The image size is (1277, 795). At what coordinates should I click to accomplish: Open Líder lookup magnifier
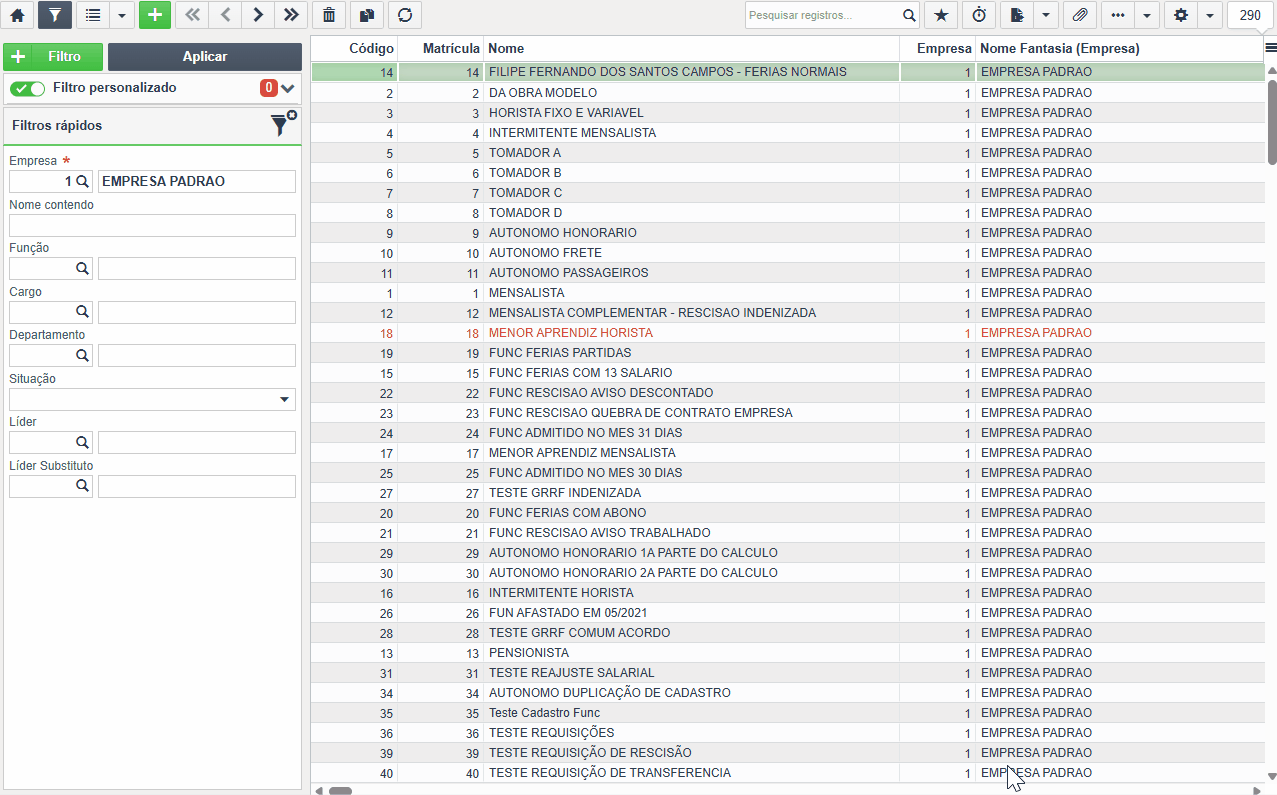[83, 442]
